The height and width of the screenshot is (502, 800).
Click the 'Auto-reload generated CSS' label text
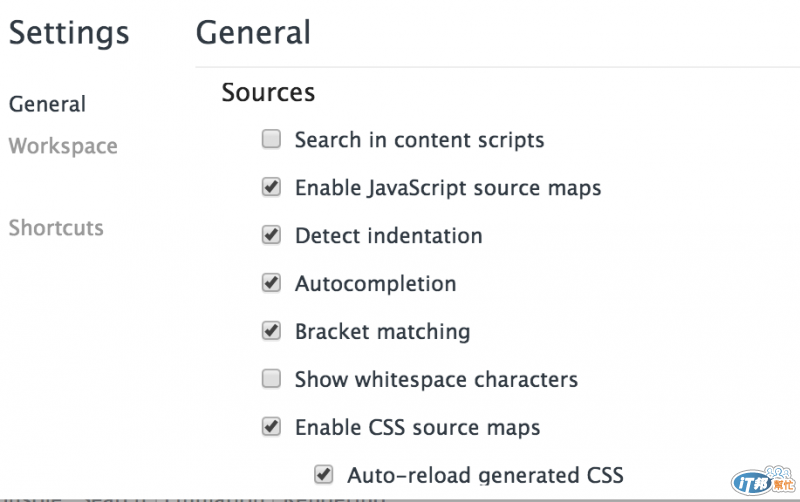[485, 474]
